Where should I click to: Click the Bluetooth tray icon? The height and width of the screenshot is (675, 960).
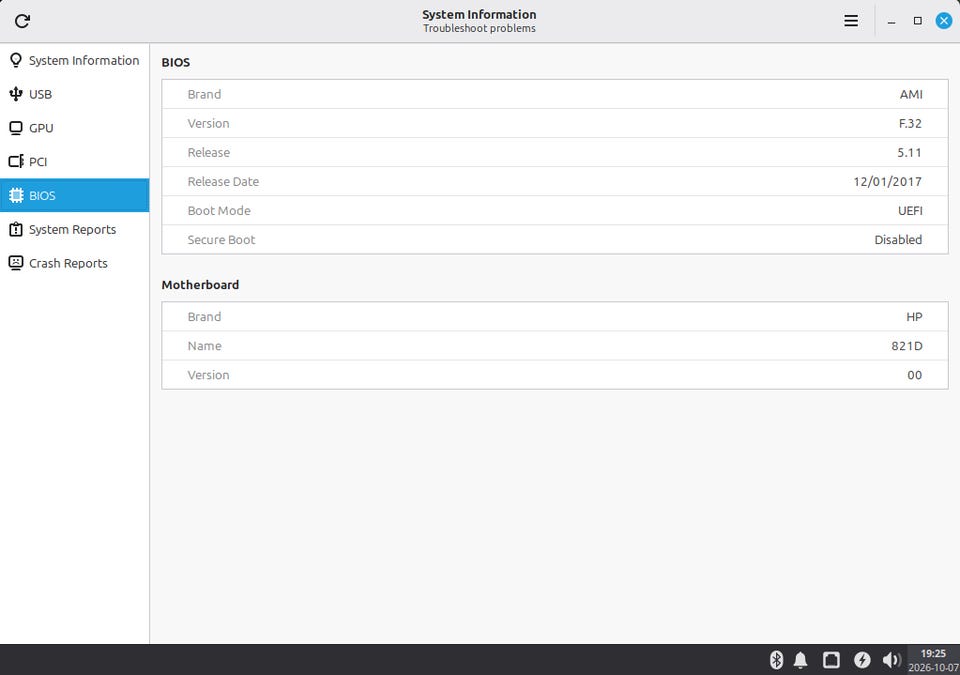coord(776,660)
